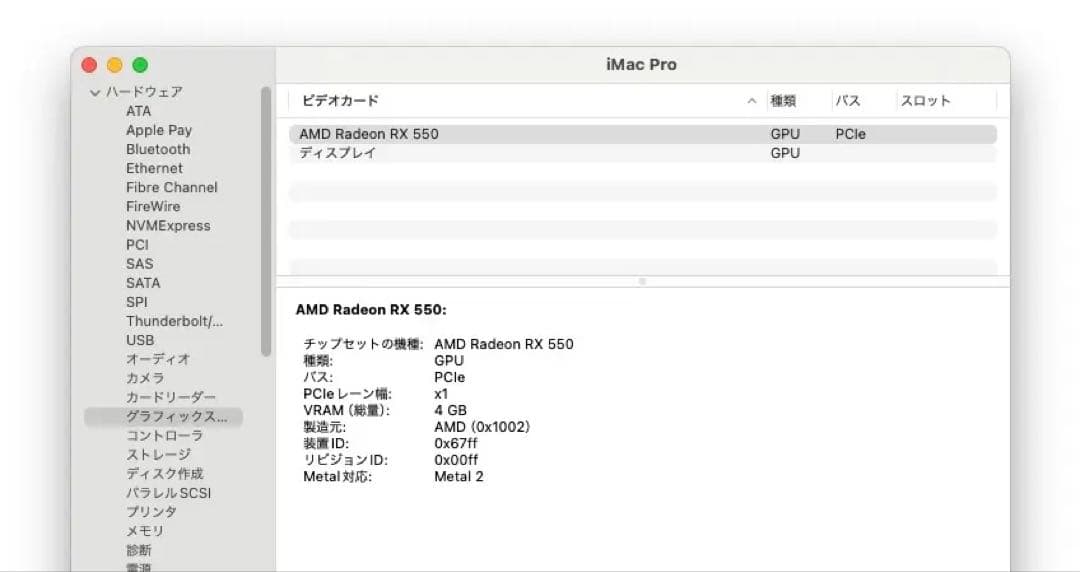Select ストレージ in the sidebar
The width and height of the screenshot is (1080, 572).
[158, 455]
